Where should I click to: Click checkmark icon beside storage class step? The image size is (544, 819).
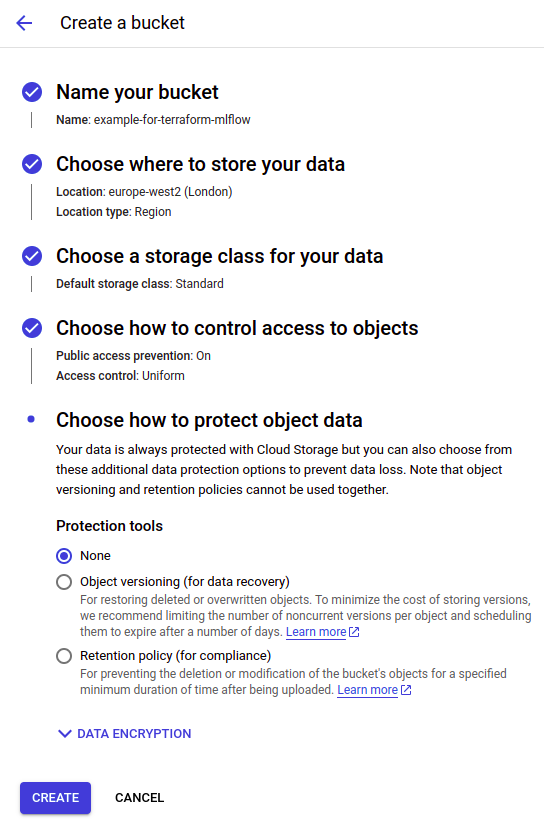point(32,256)
